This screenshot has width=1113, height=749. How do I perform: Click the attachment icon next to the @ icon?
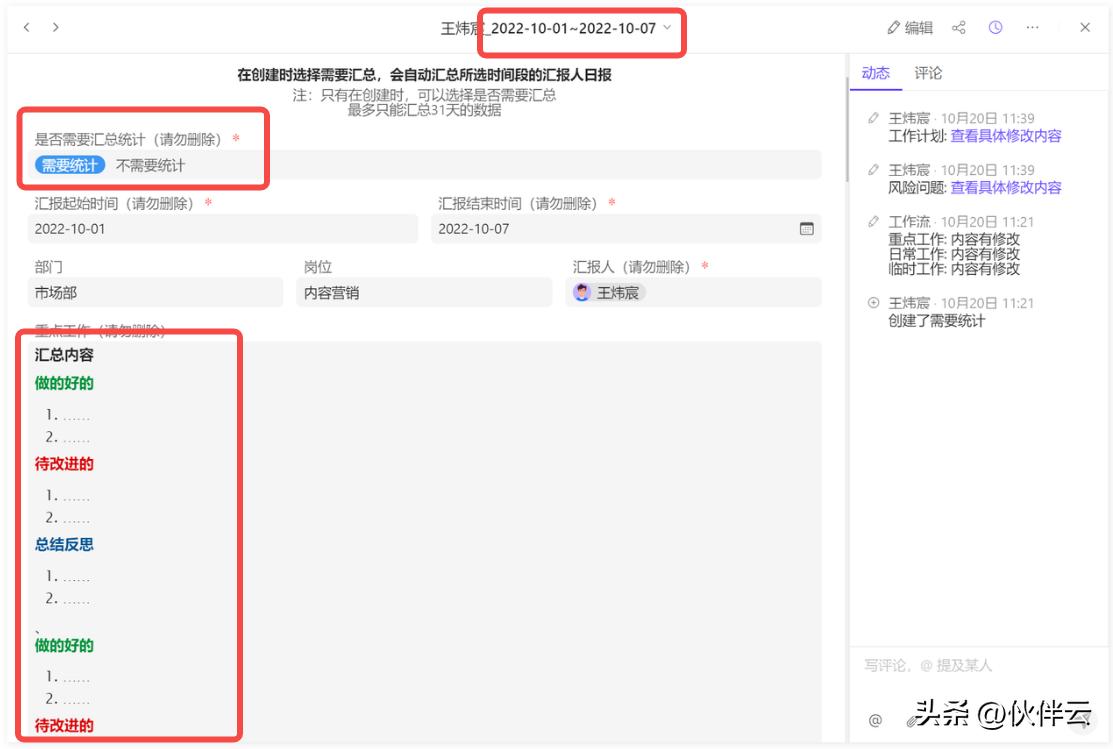910,719
